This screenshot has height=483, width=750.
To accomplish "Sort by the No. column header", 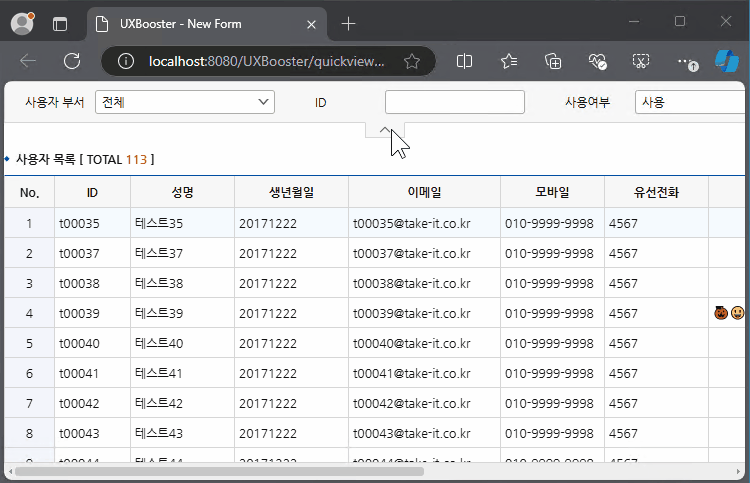I will coord(30,192).
